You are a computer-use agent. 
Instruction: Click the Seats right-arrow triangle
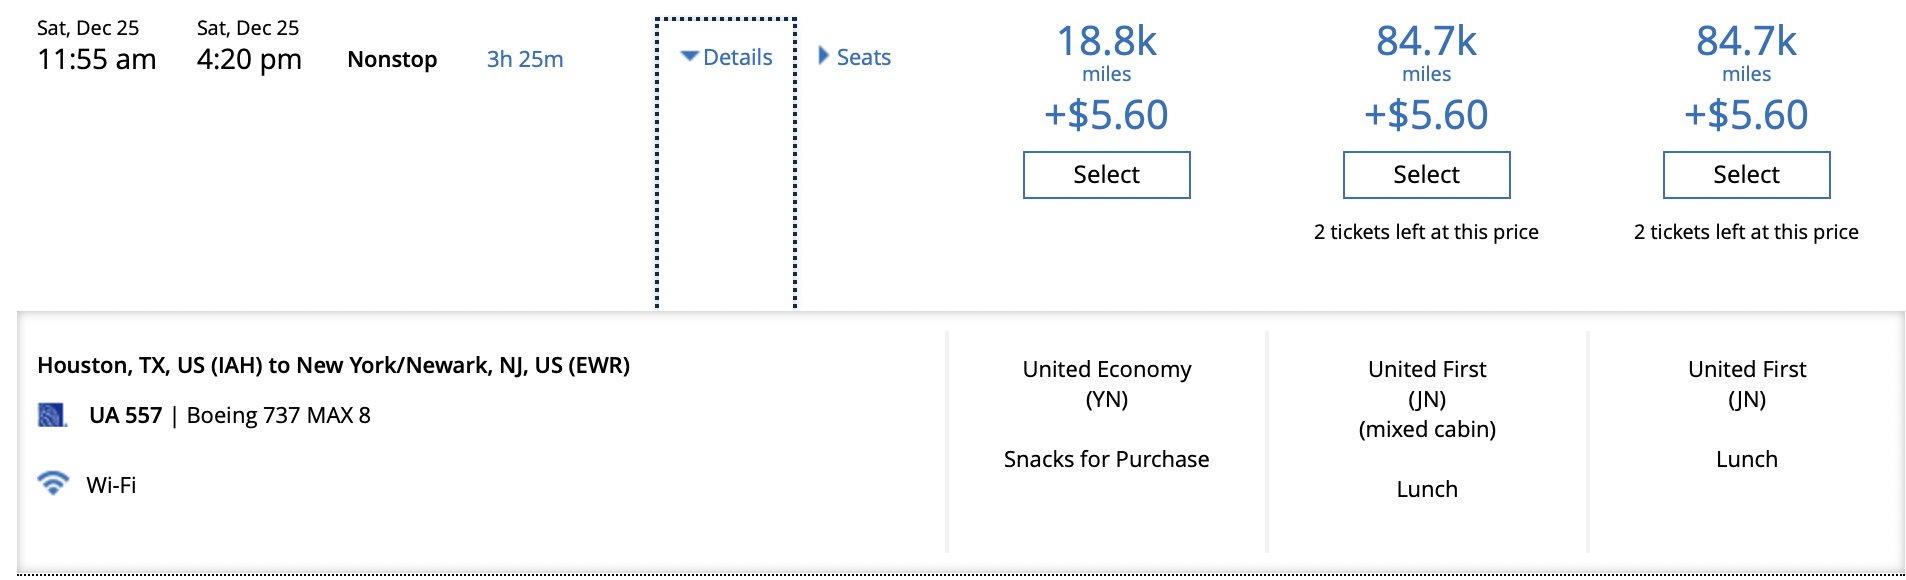click(x=824, y=56)
